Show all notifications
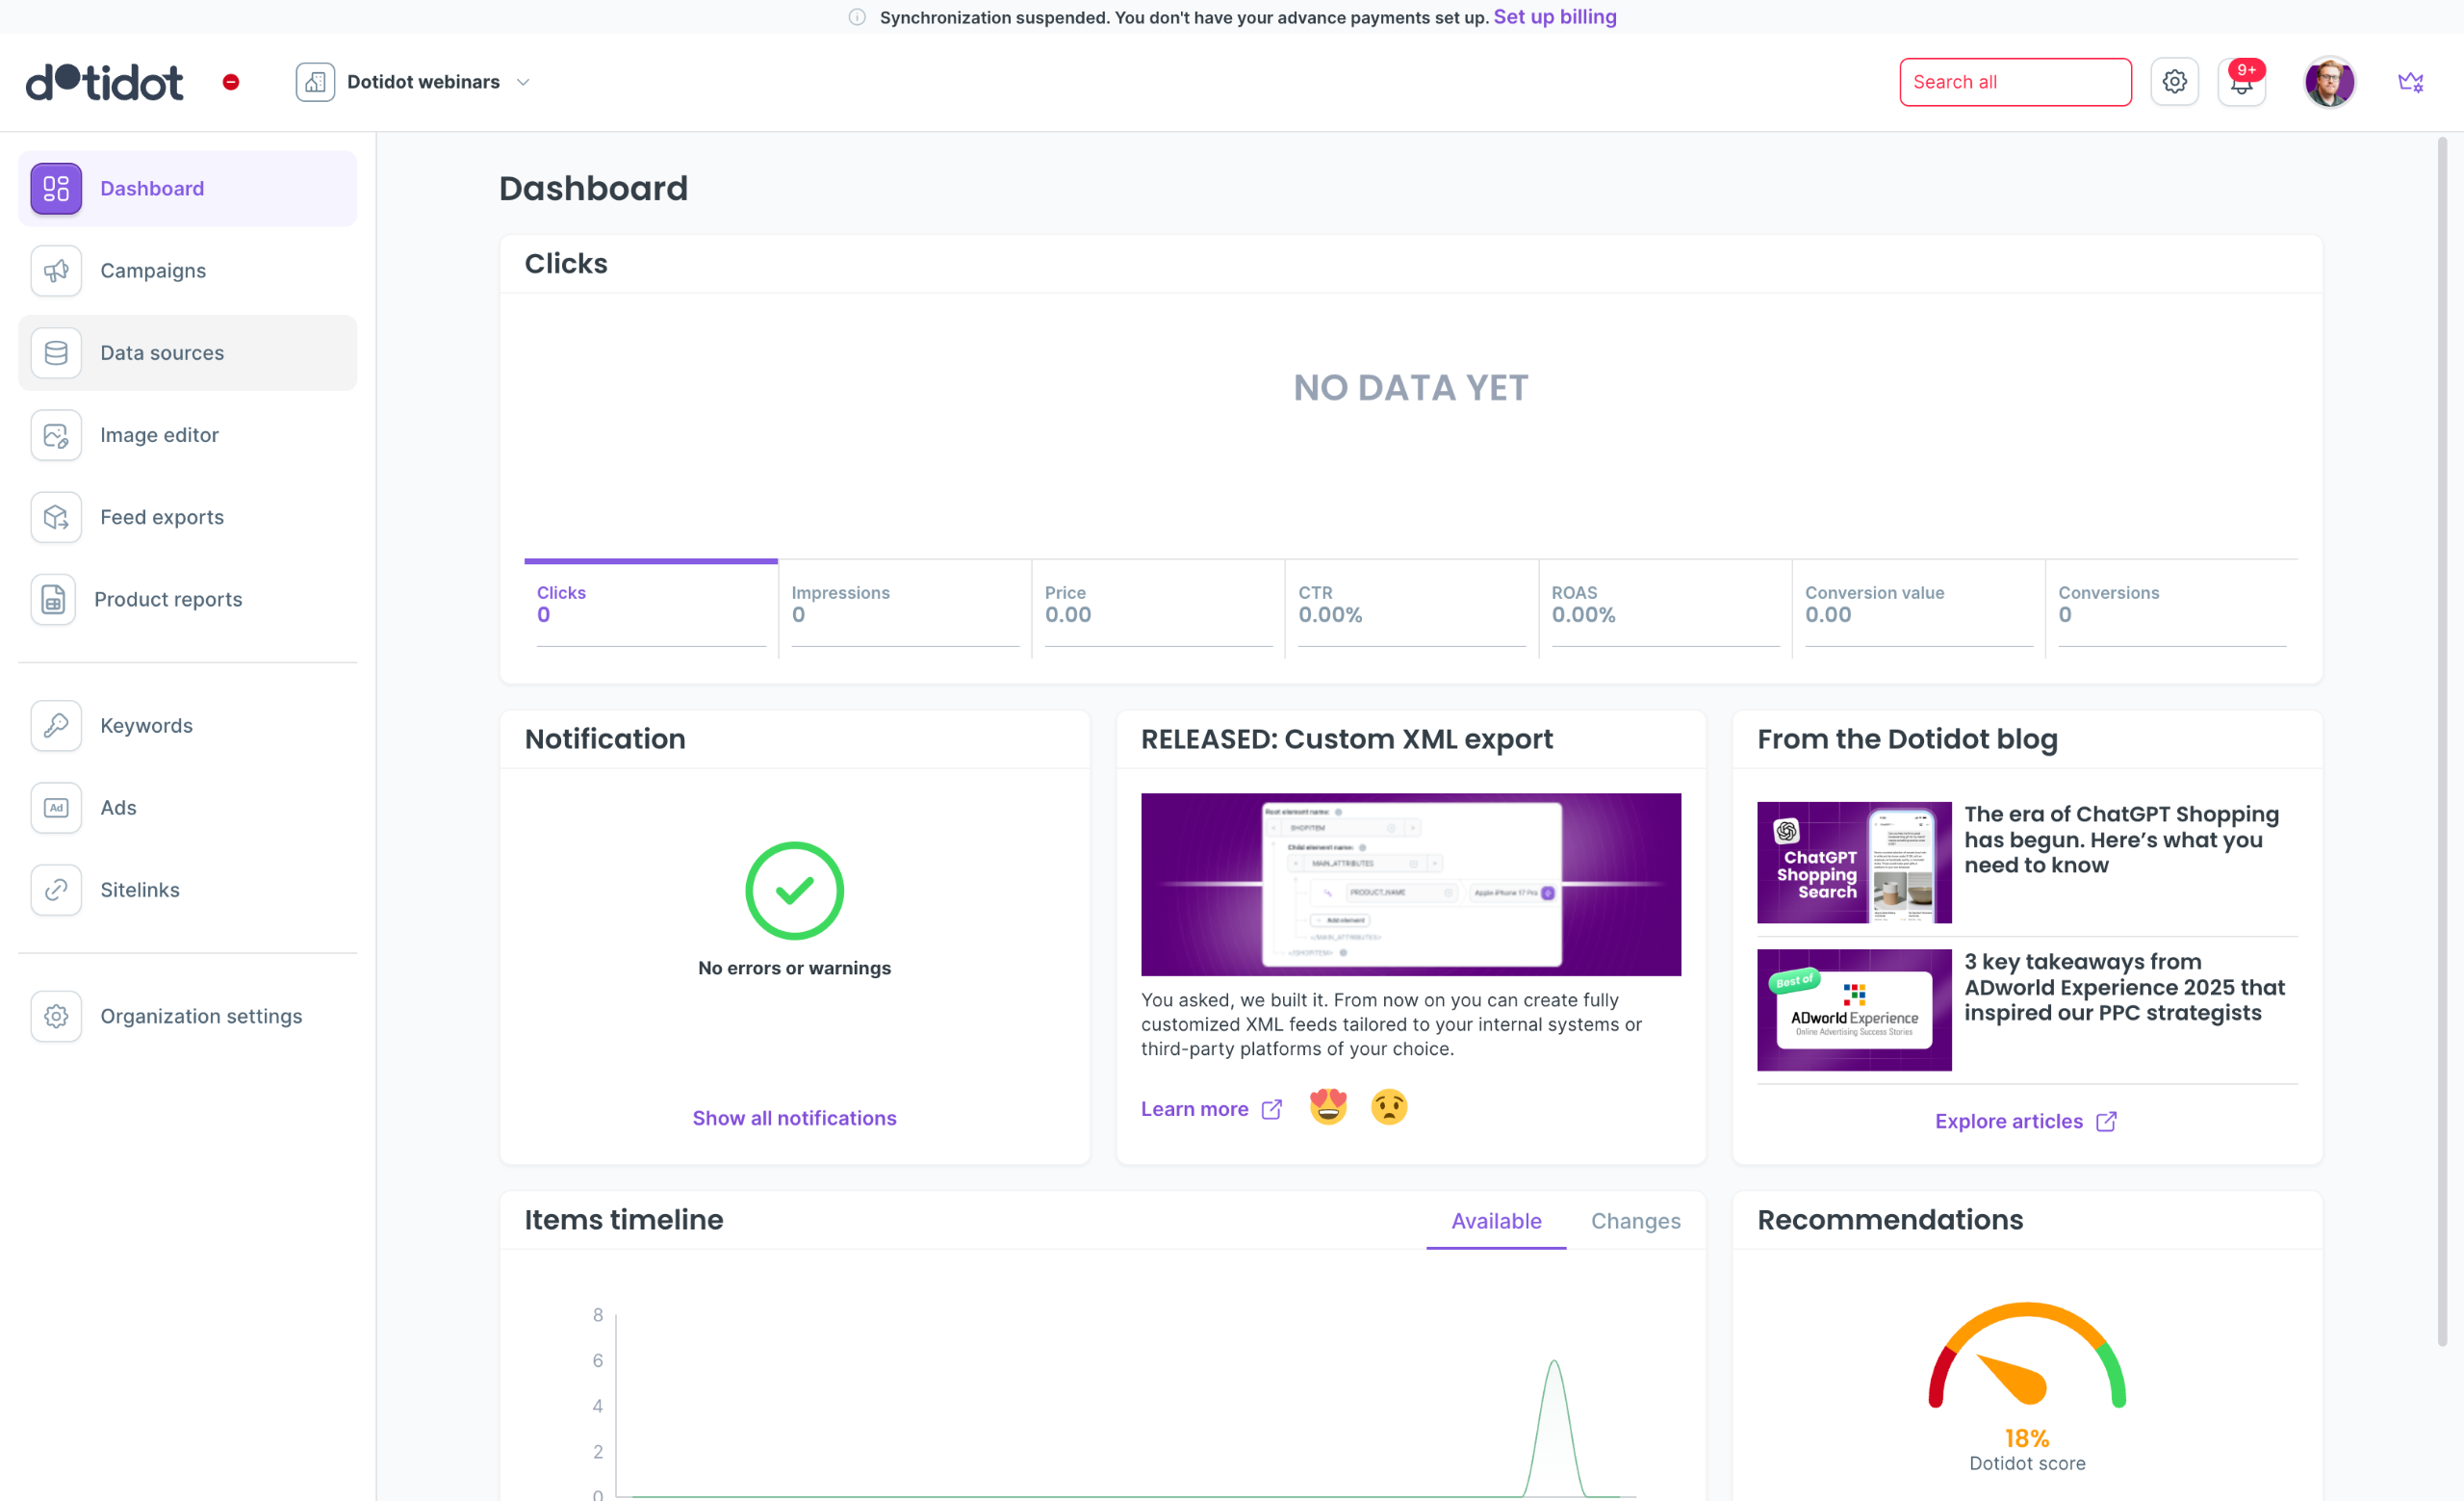 pos(794,1118)
